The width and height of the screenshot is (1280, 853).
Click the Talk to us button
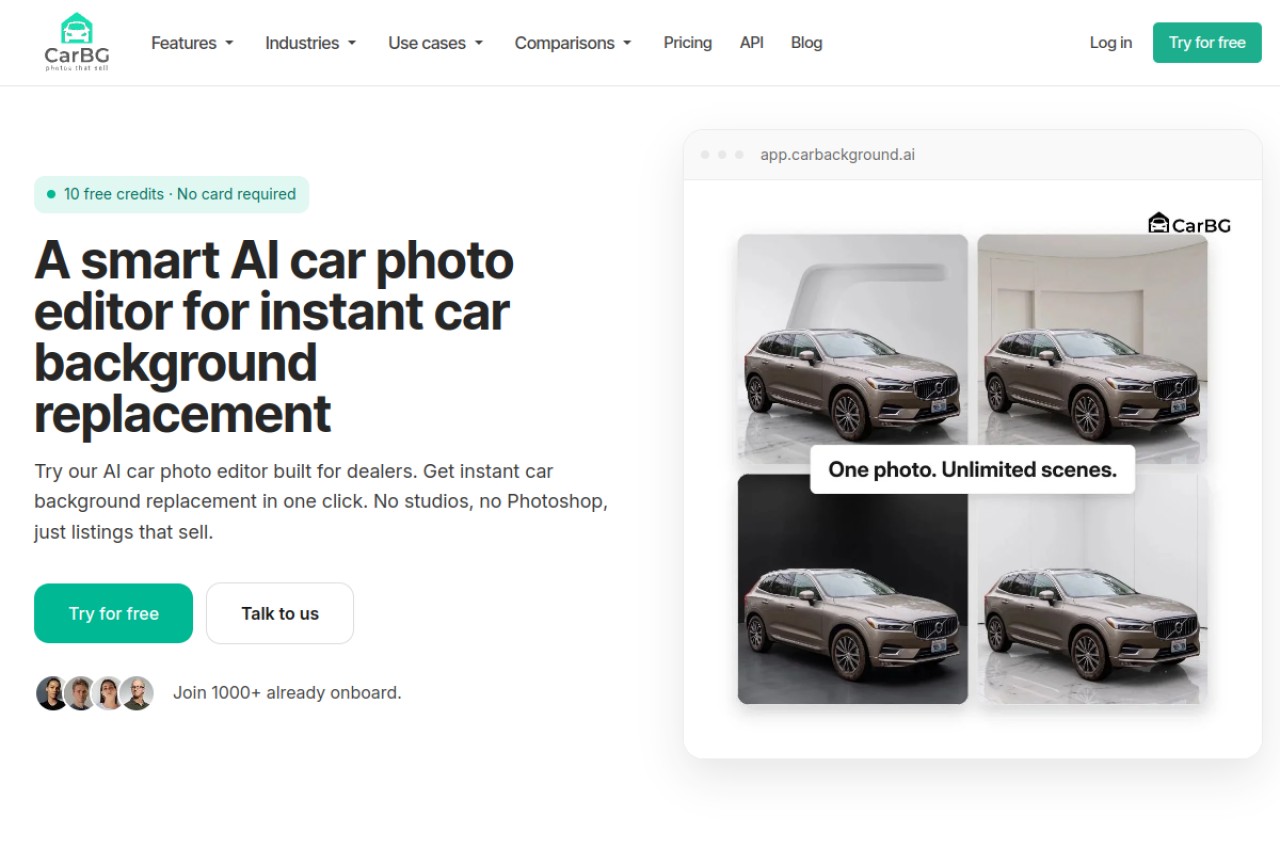click(x=280, y=613)
